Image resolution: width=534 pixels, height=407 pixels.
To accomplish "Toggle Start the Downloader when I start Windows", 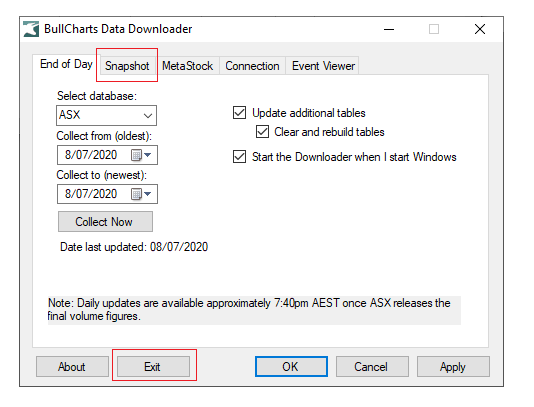I will pyautogui.click(x=239, y=157).
